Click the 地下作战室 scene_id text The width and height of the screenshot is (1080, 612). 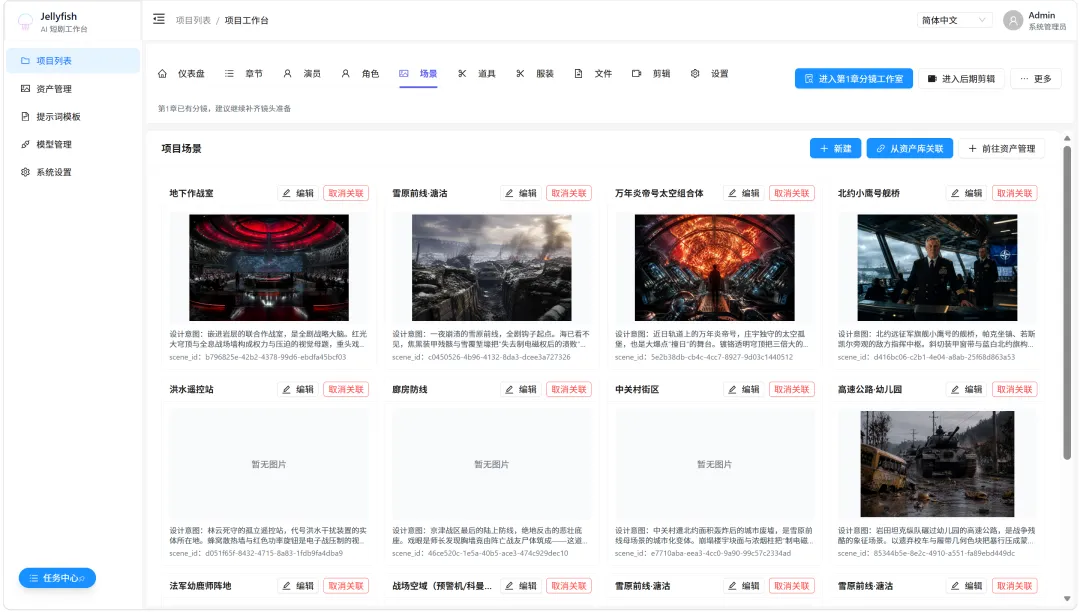point(258,357)
